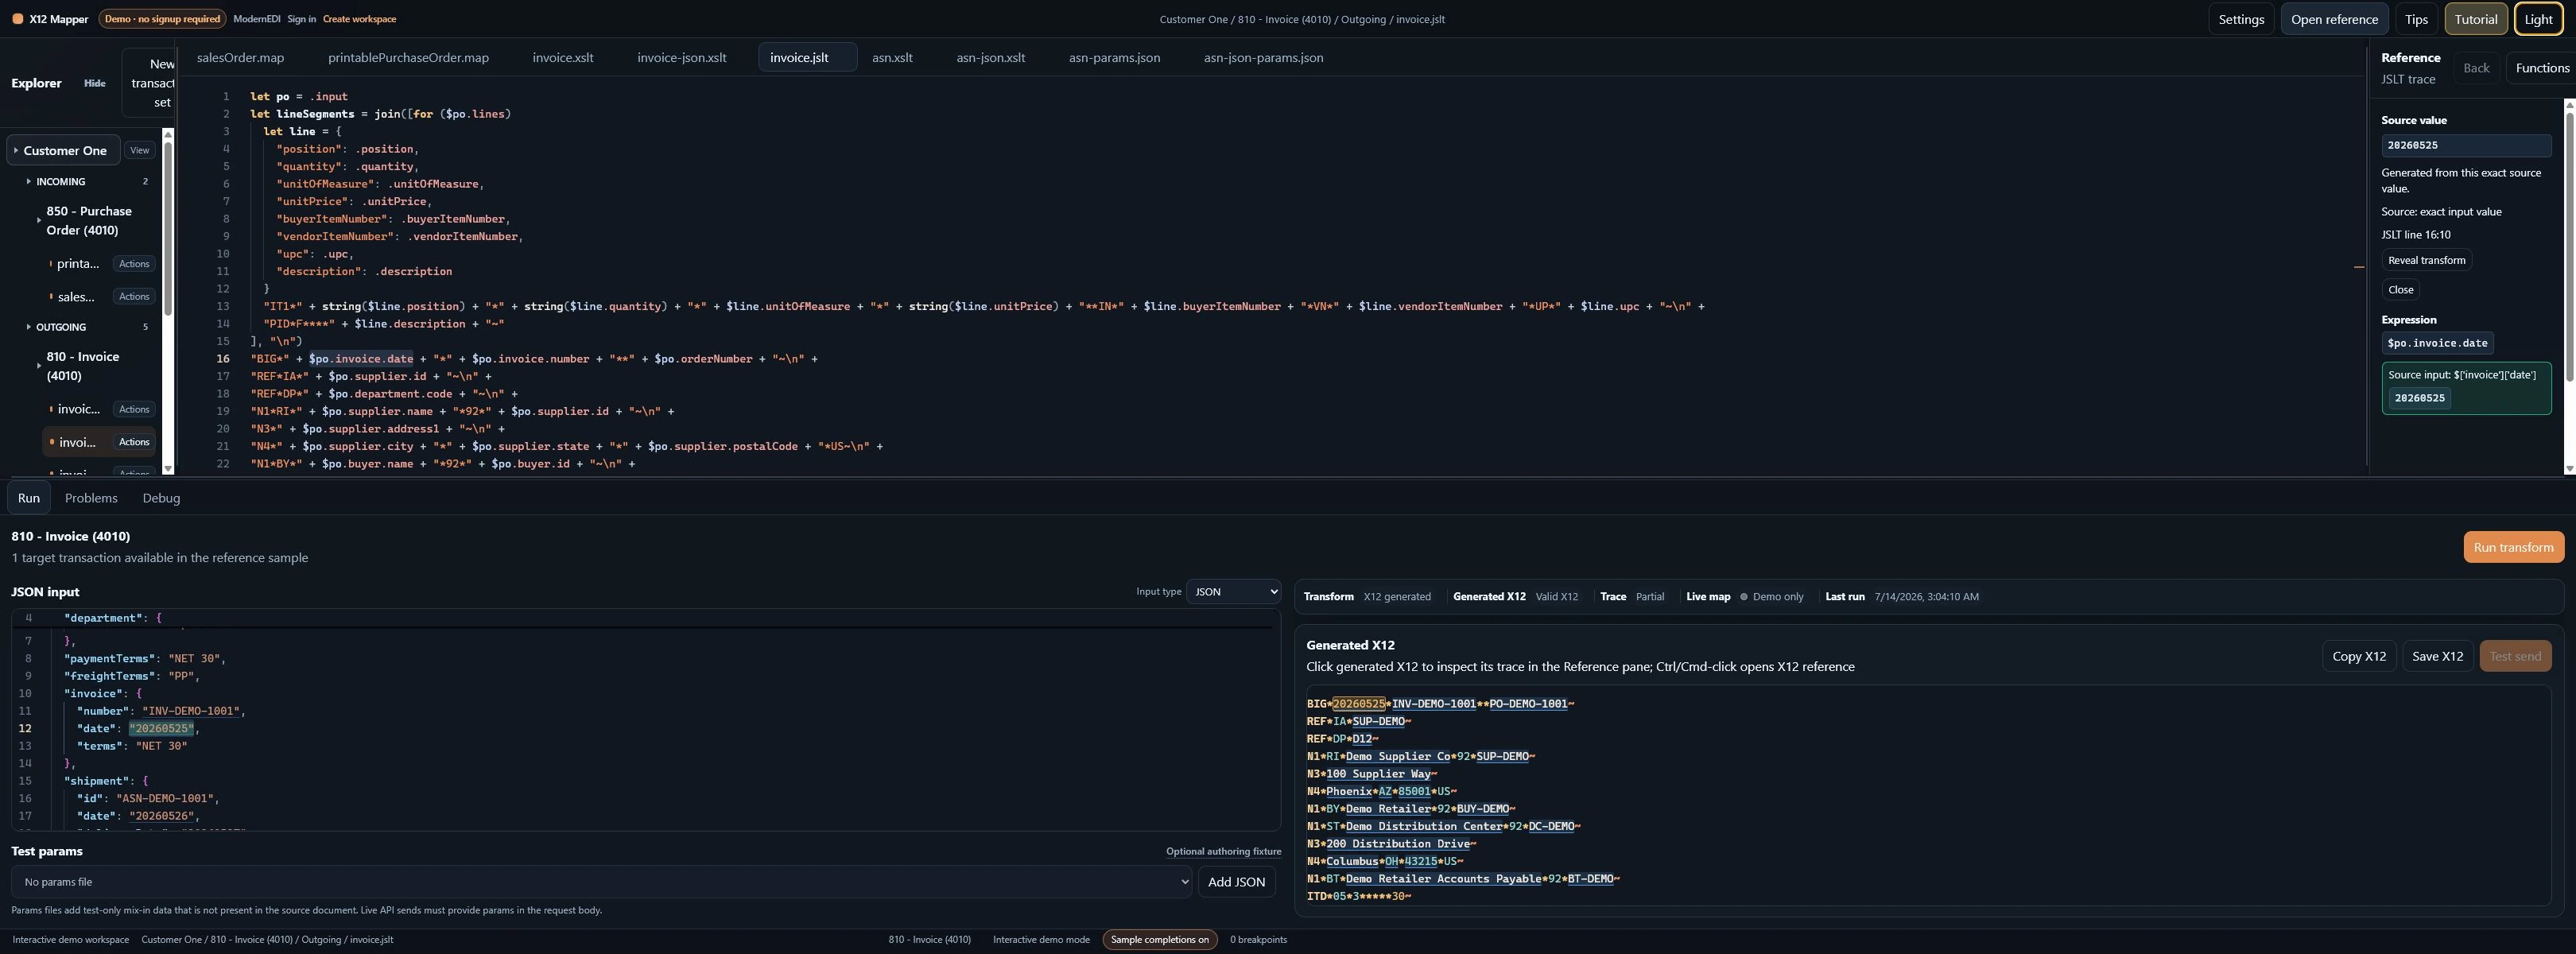Open the asn-json-params.json tab
Screen dimensions: 2576x954
tap(1263, 57)
